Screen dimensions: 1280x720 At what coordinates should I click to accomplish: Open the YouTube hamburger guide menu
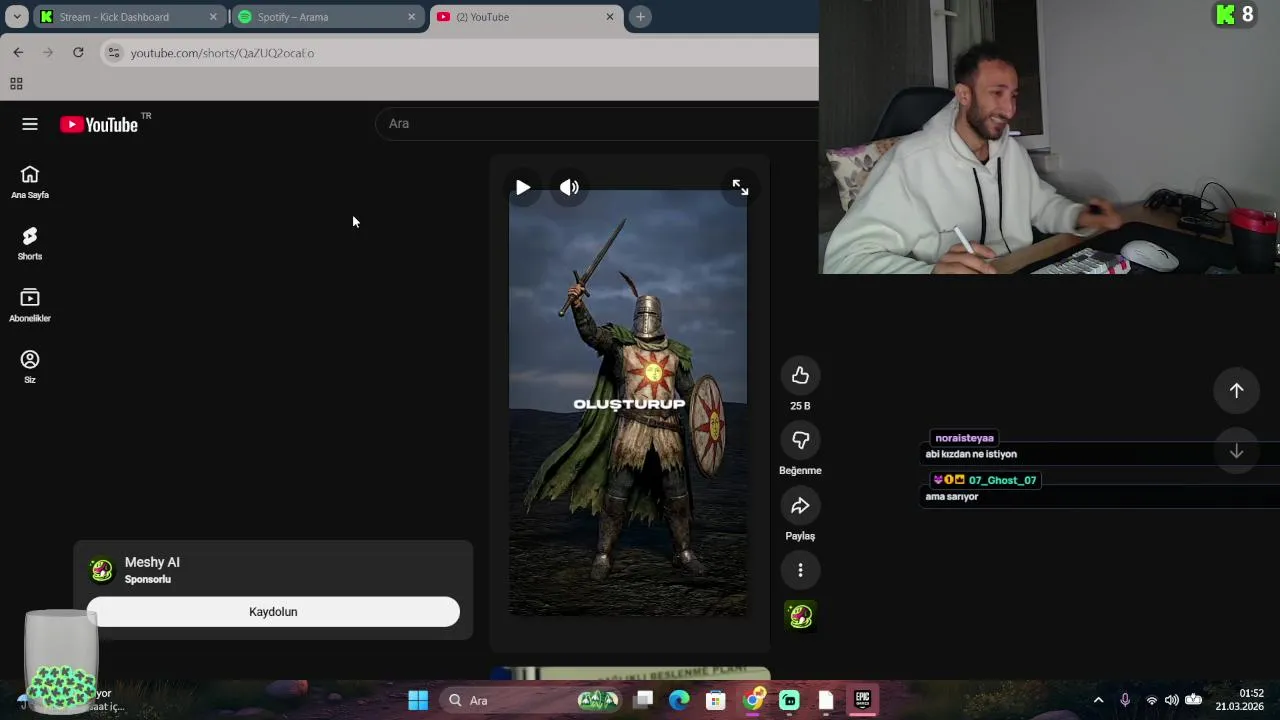coord(30,124)
